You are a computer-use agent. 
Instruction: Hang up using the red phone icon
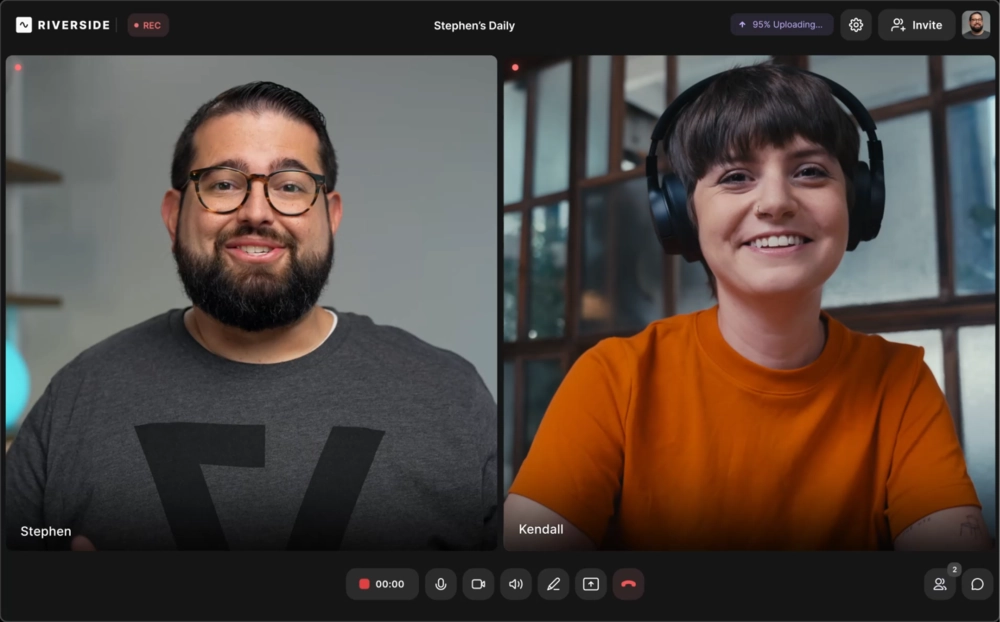(629, 584)
